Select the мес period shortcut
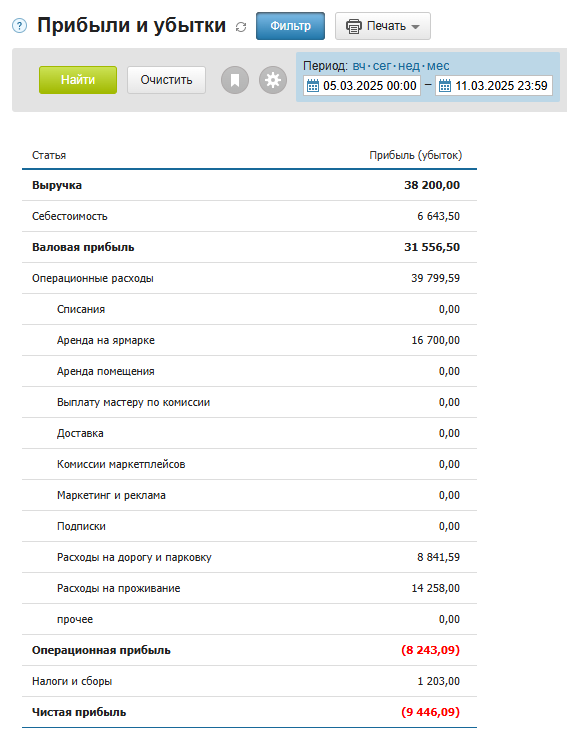Image resolution: width=567 pixels, height=752 pixels. click(x=438, y=66)
